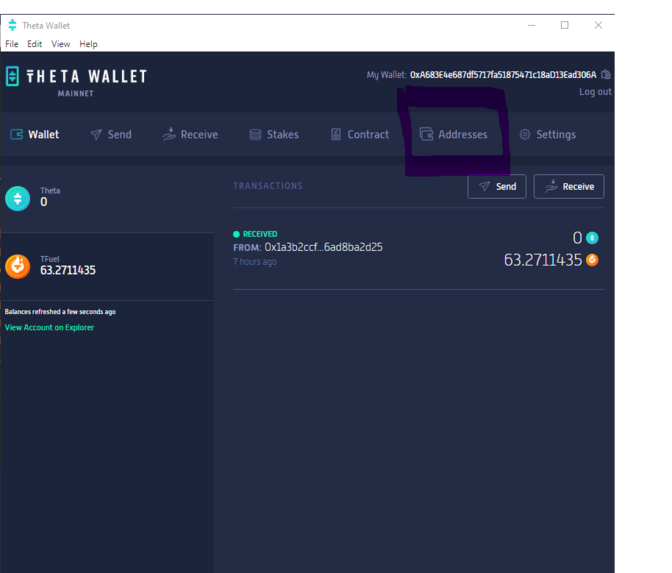672x573 pixels.
Task: Click the Theta coin icon in balances
Action: point(18,198)
